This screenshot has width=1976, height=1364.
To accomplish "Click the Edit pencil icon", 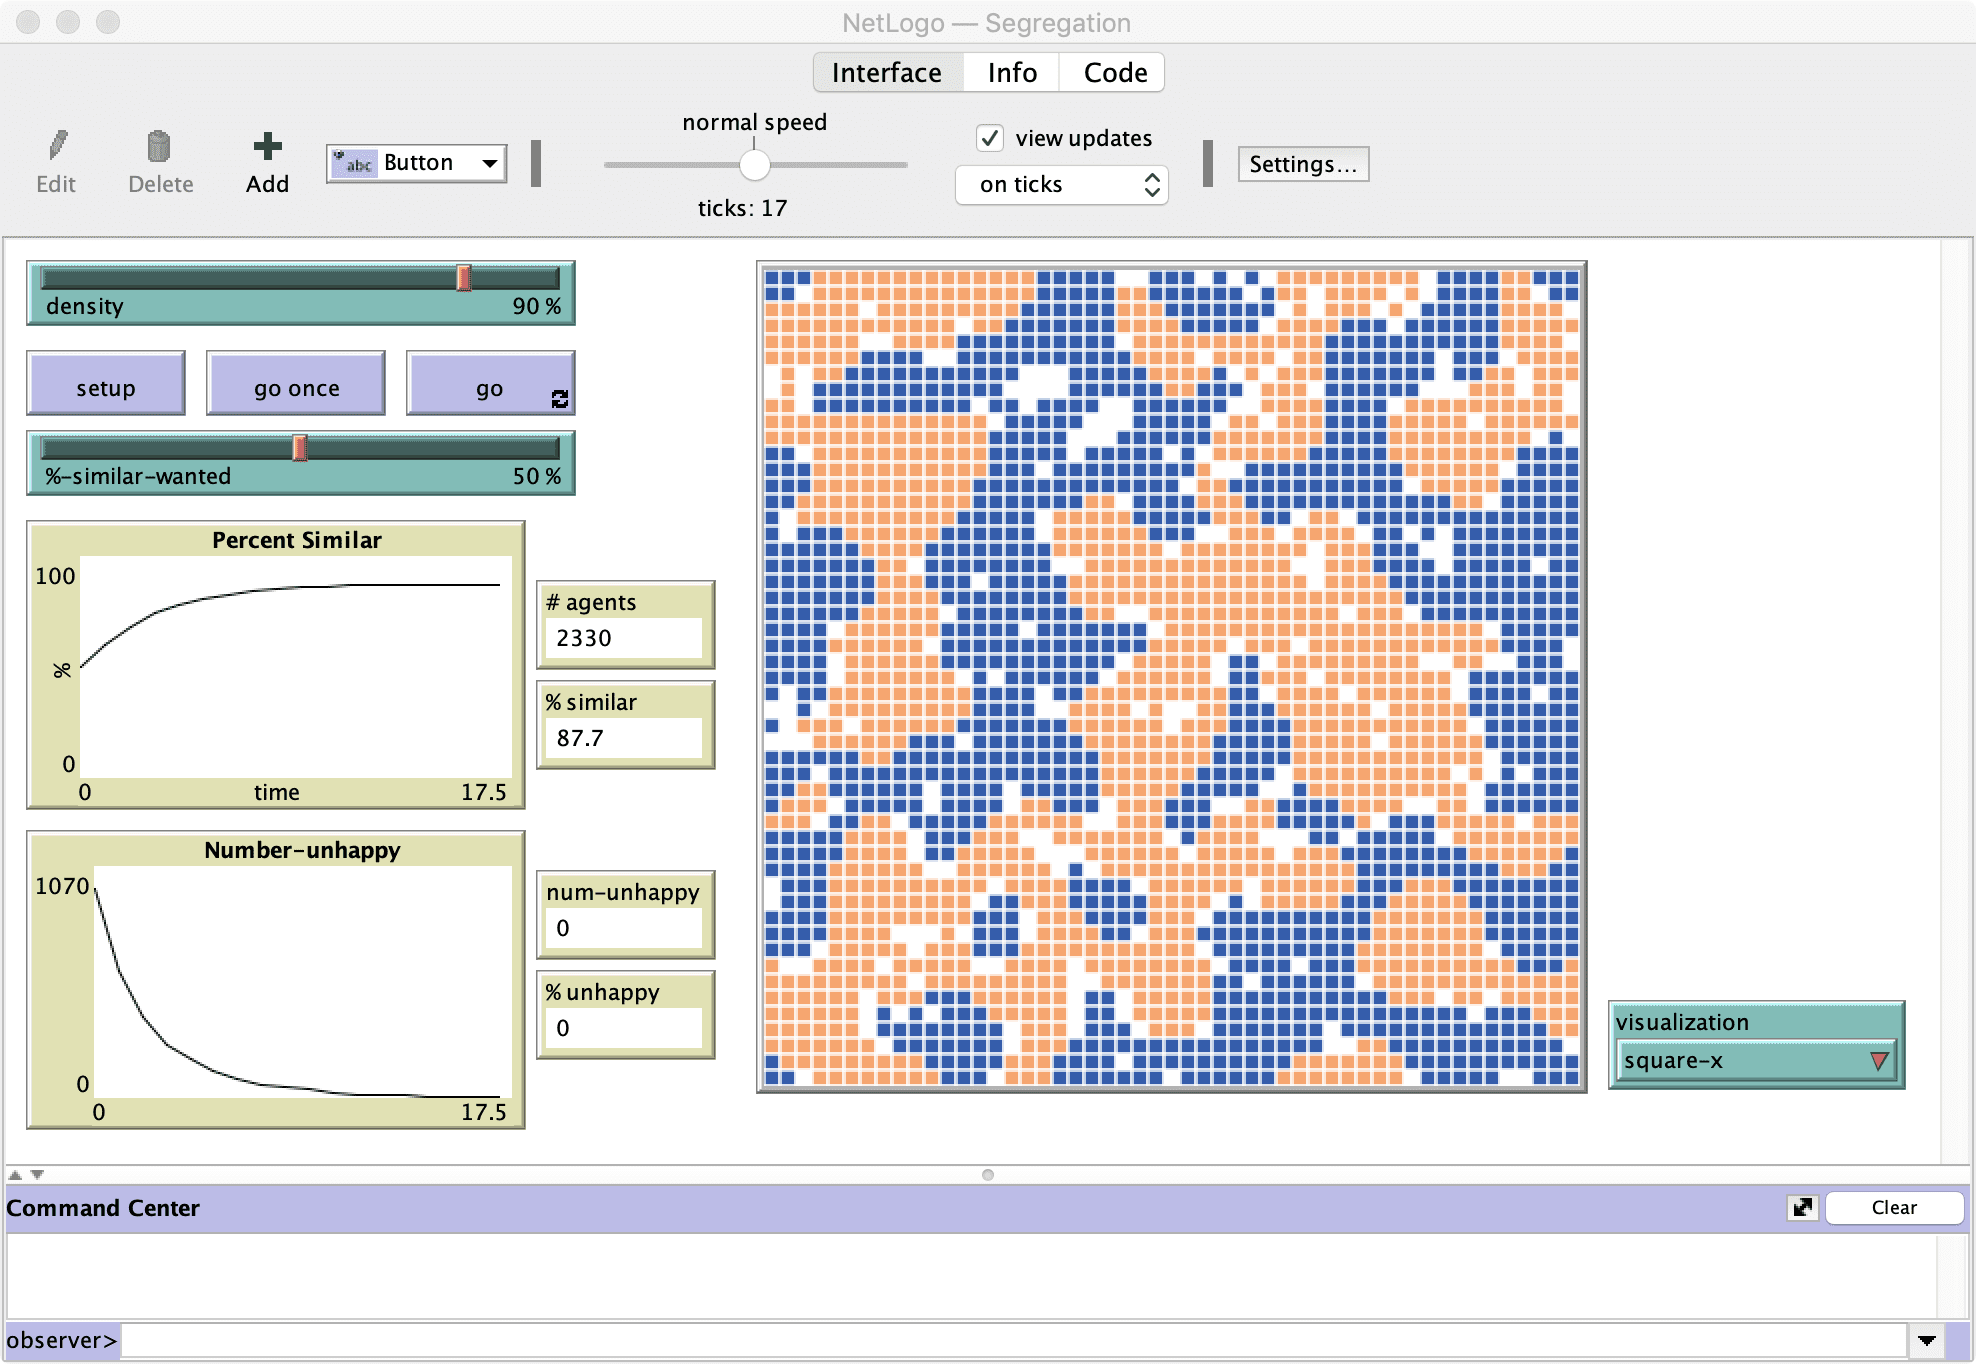I will click(x=57, y=146).
